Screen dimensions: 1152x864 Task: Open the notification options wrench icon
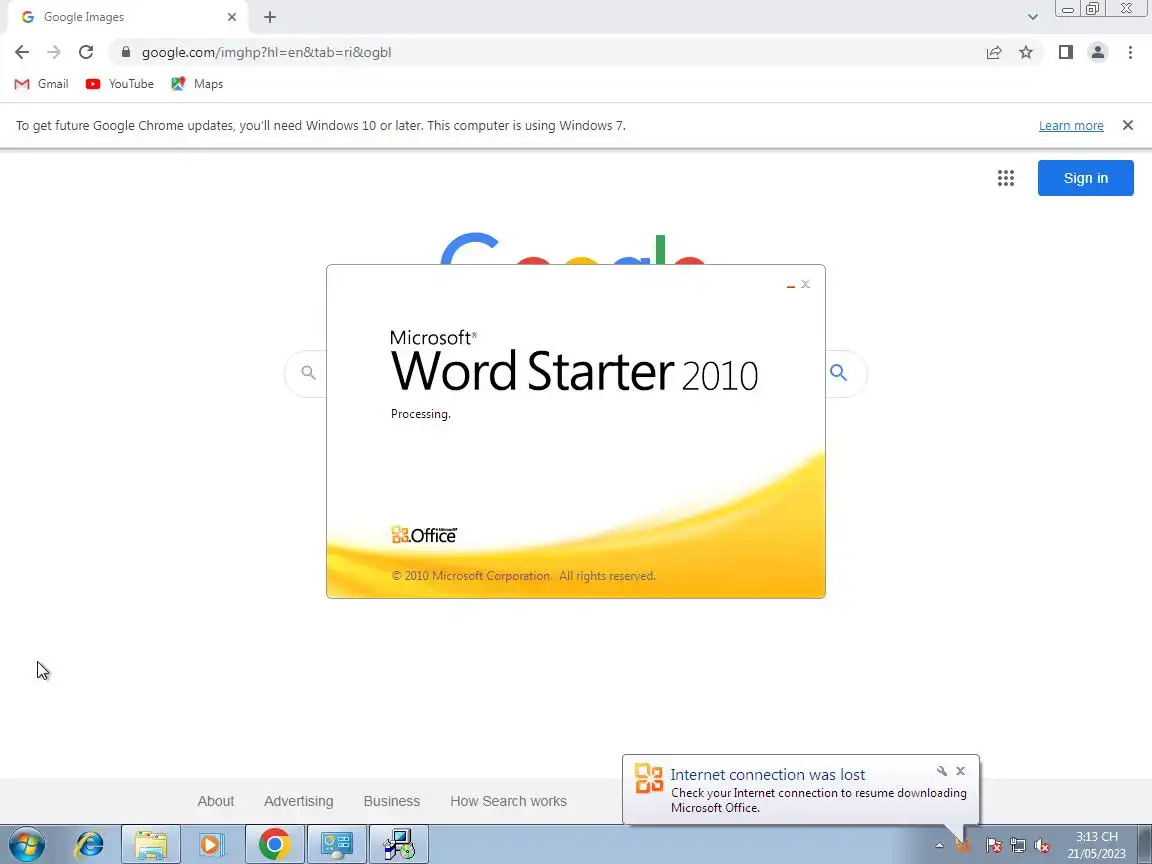[941, 771]
